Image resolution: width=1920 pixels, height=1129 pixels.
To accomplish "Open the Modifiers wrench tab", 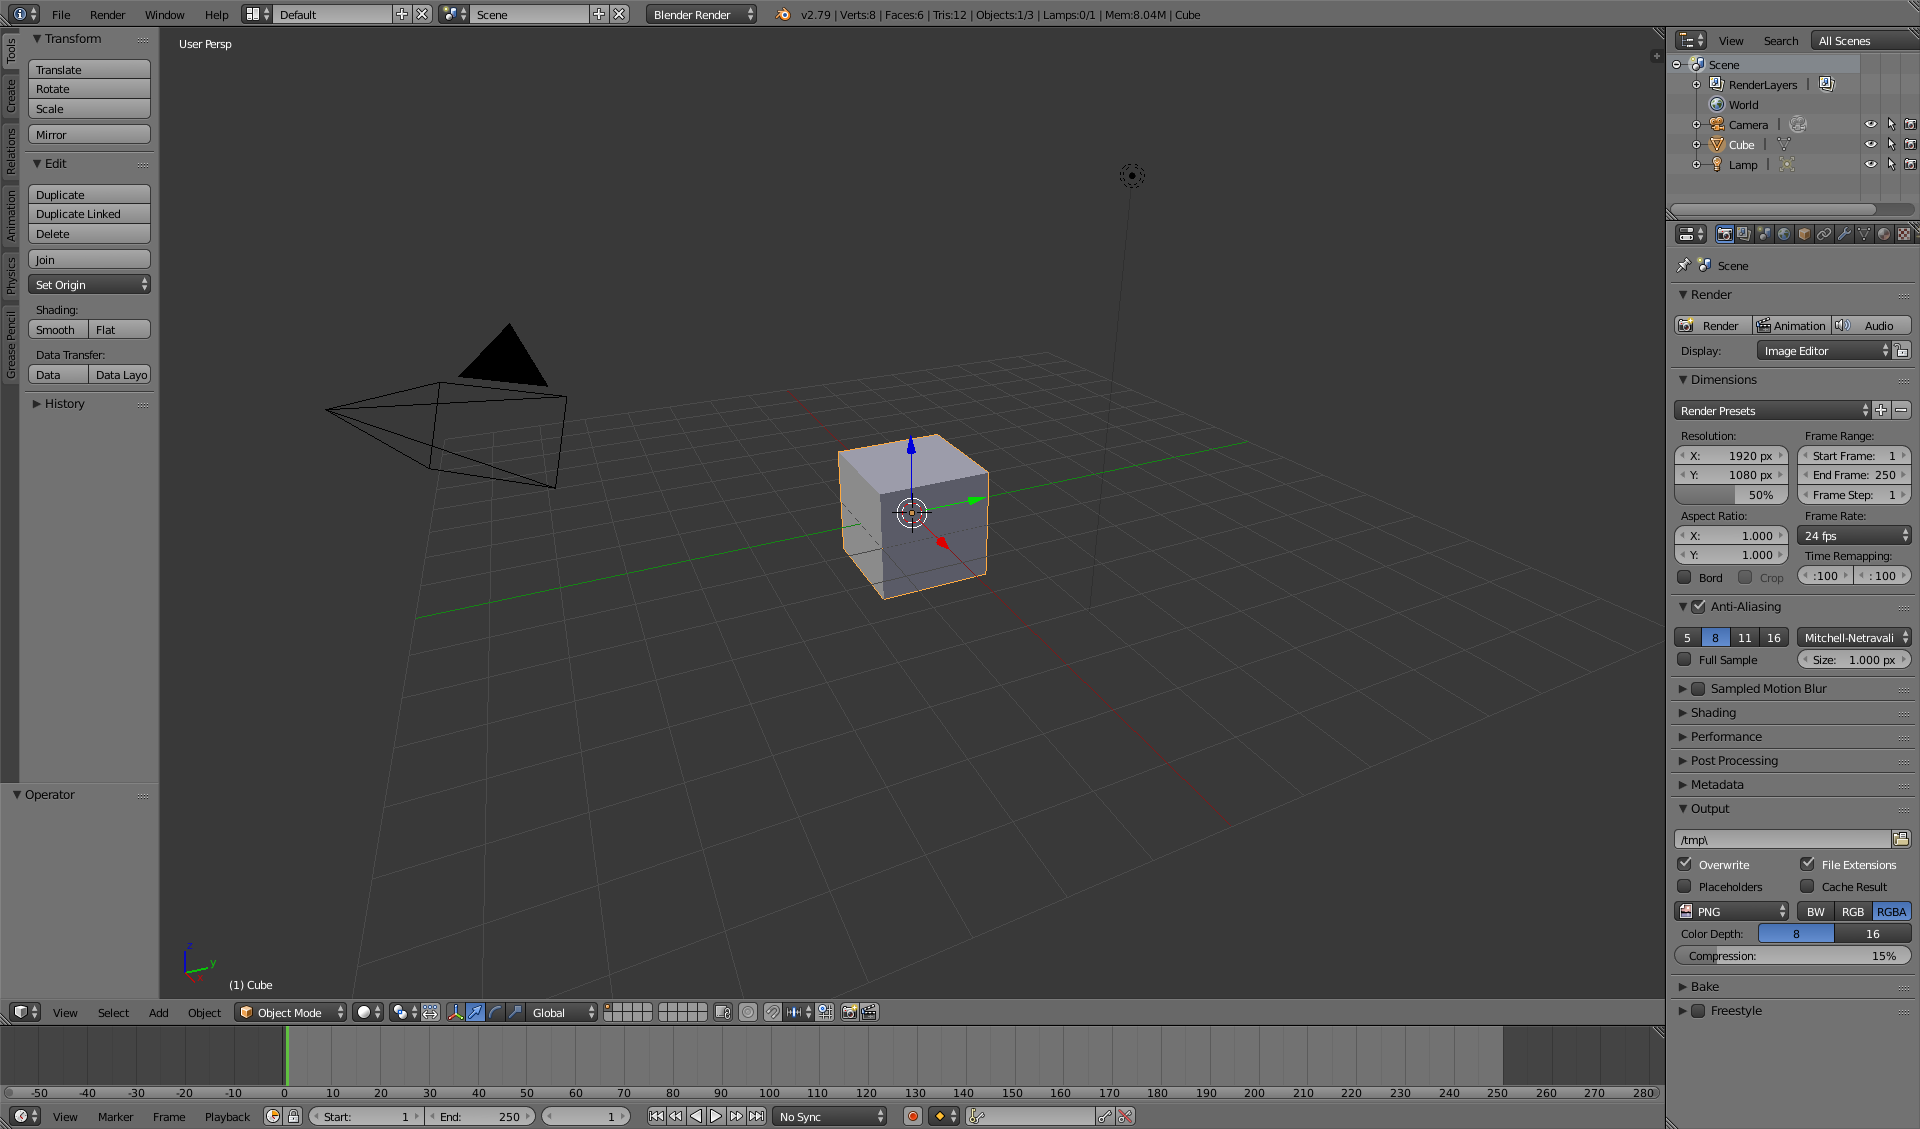I will pyautogui.click(x=1845, y=233).
